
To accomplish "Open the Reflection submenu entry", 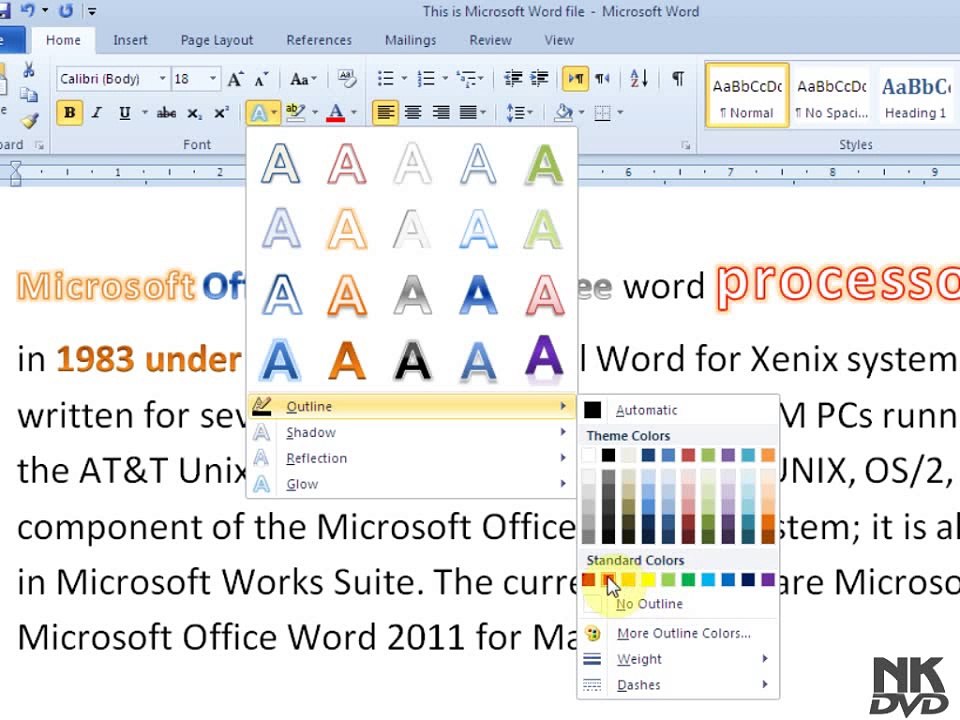I will click(x=411, y=458).
